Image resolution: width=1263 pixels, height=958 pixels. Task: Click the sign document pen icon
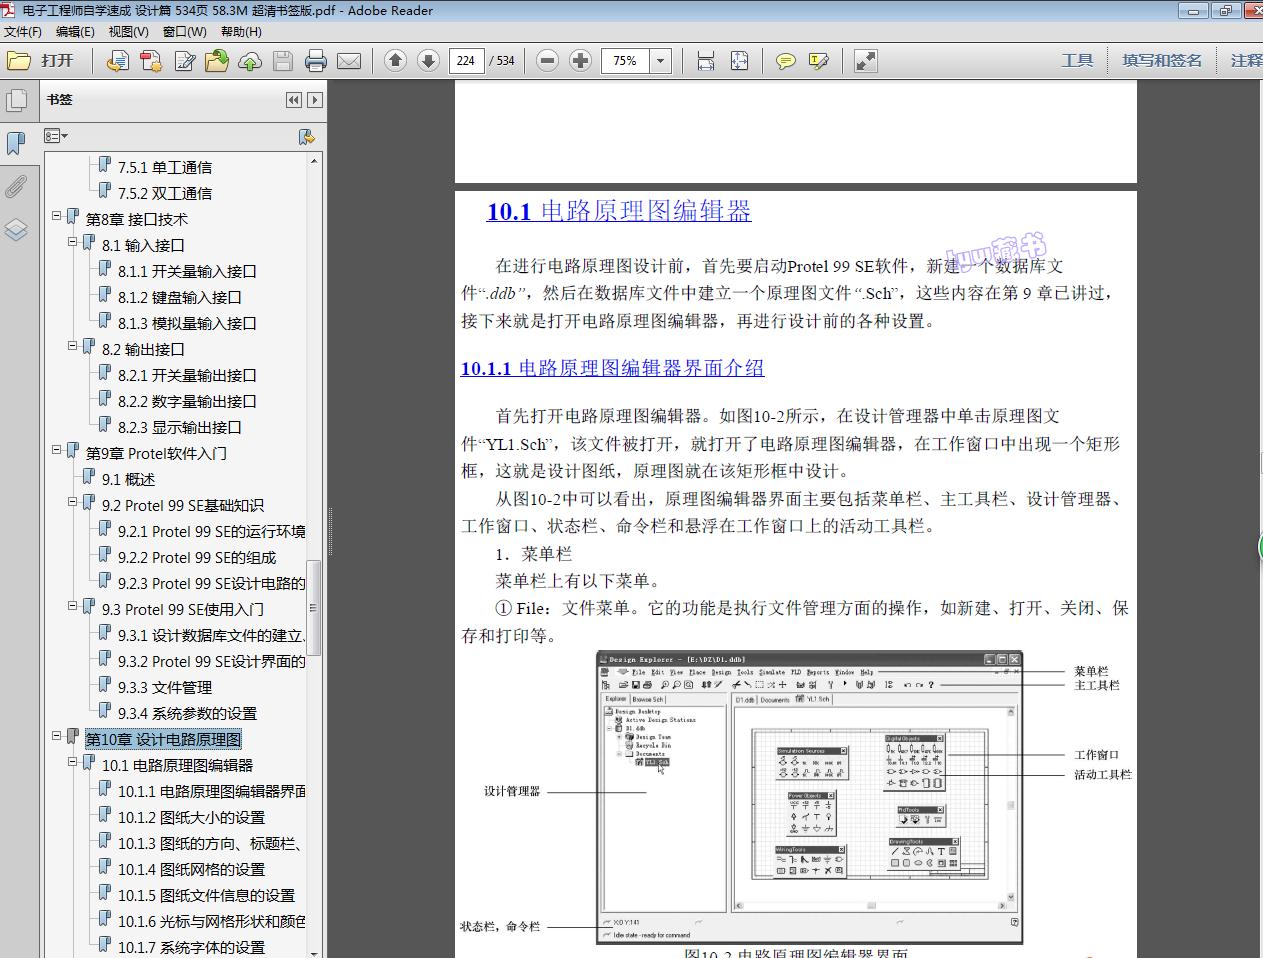185,61
